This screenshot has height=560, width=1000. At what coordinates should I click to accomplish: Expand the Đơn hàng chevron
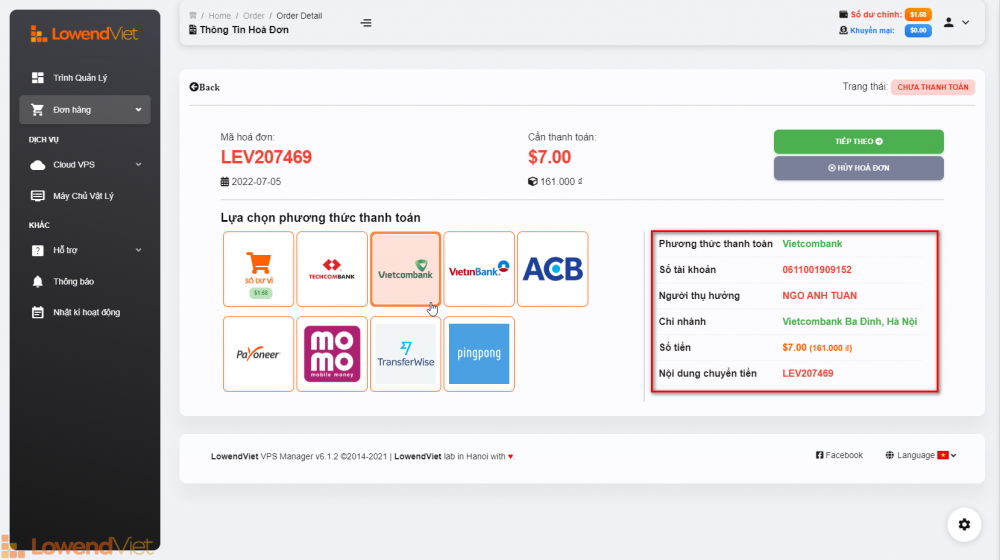tap(138, 110)
